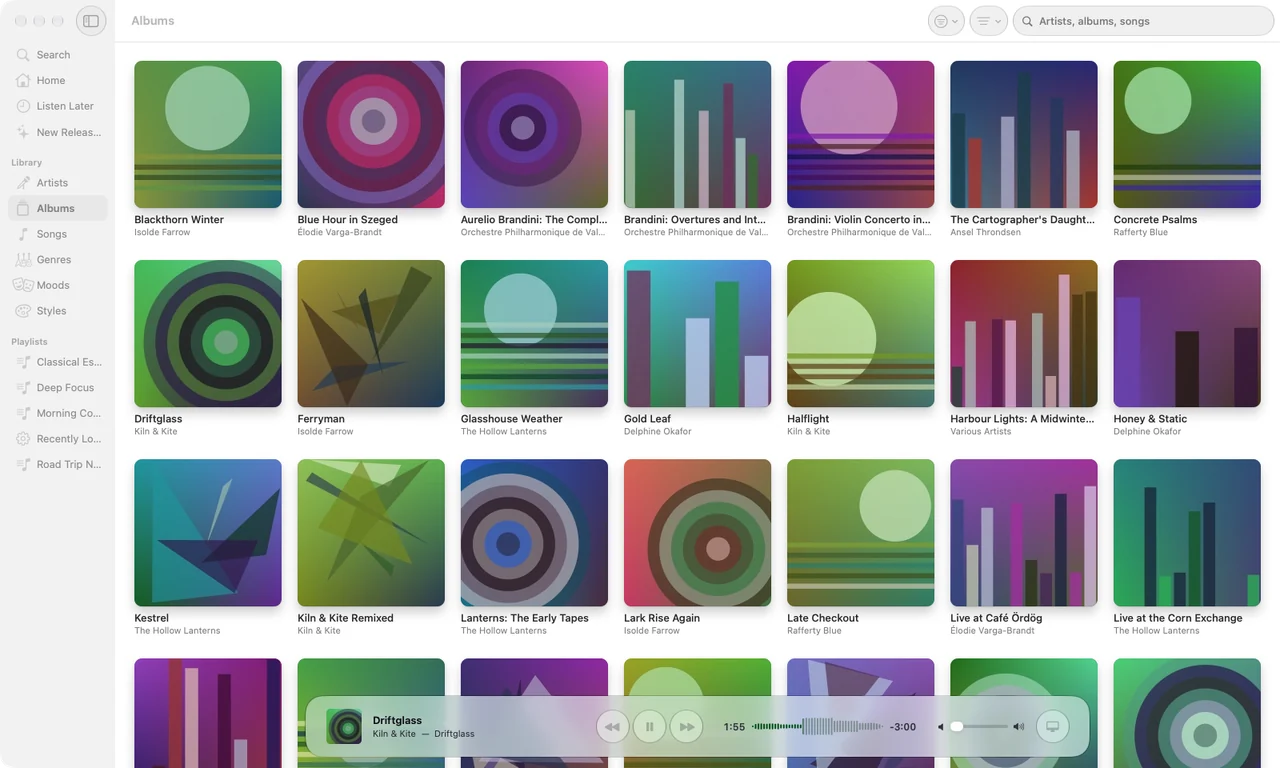
Task: Click the Listen Later clock icon
Action: (23, 106)
